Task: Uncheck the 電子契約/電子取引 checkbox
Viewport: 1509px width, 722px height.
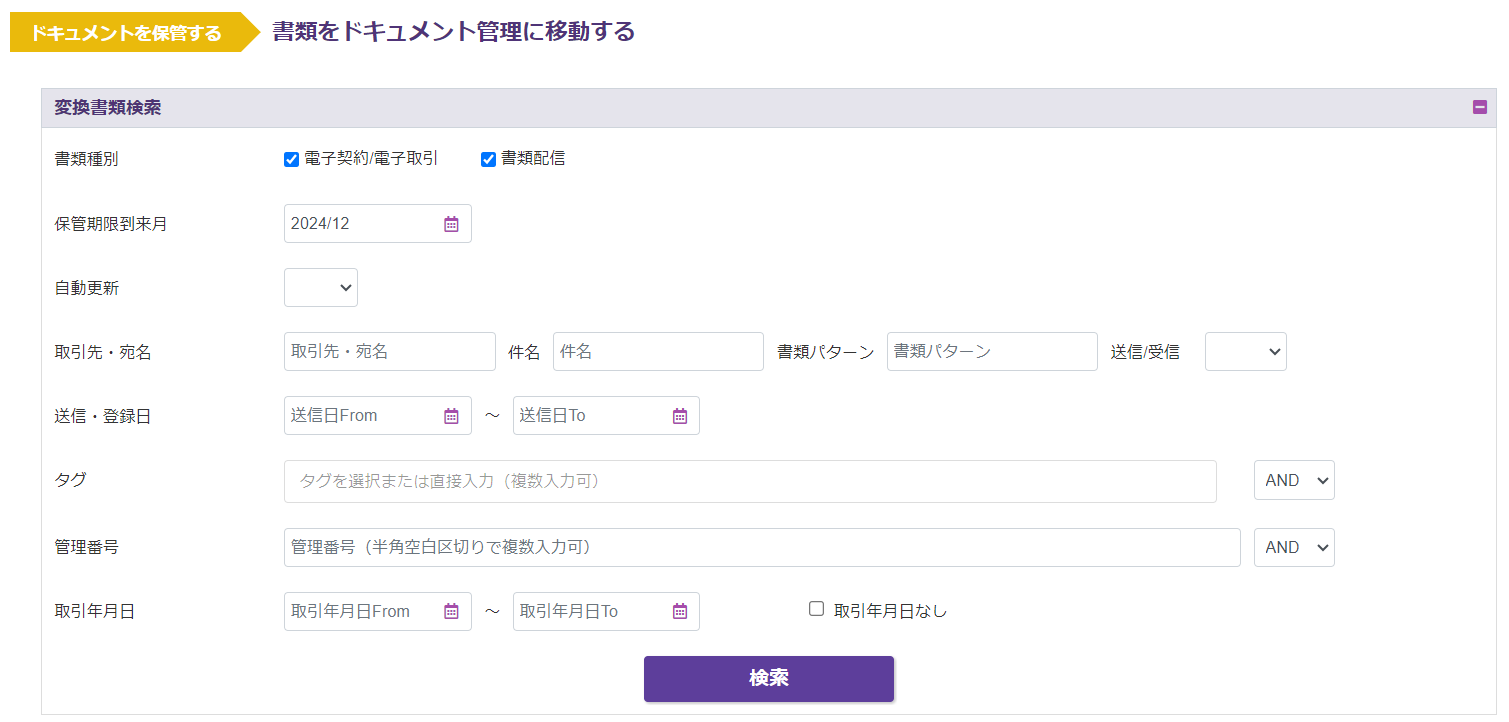Action: pyautogui.click(x=292, y=159)
